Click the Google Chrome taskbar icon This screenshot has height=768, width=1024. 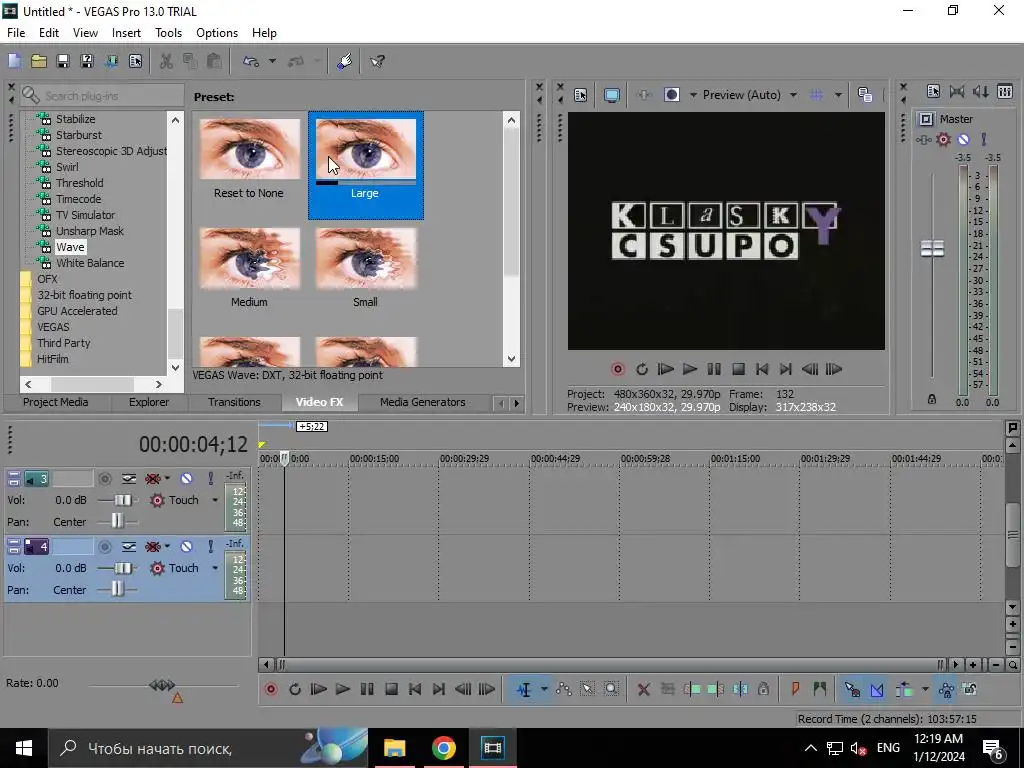point(443,748)
